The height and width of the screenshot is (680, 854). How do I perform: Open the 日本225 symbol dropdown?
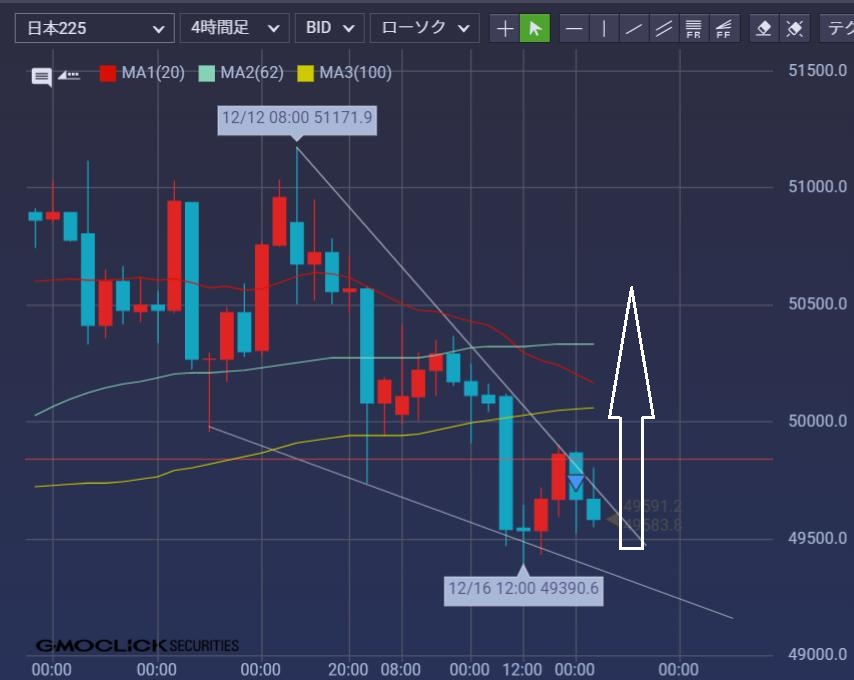(93, 28)
